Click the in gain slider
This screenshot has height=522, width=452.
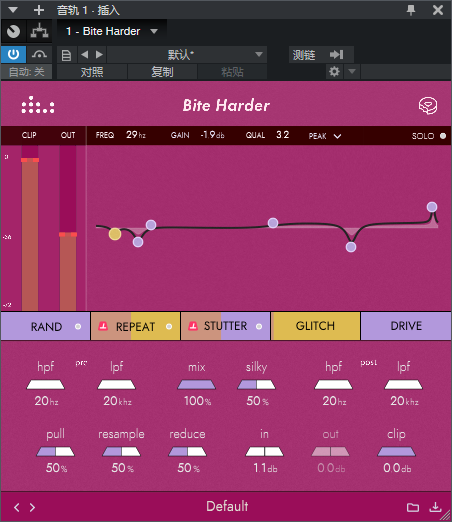click(264, 452)
